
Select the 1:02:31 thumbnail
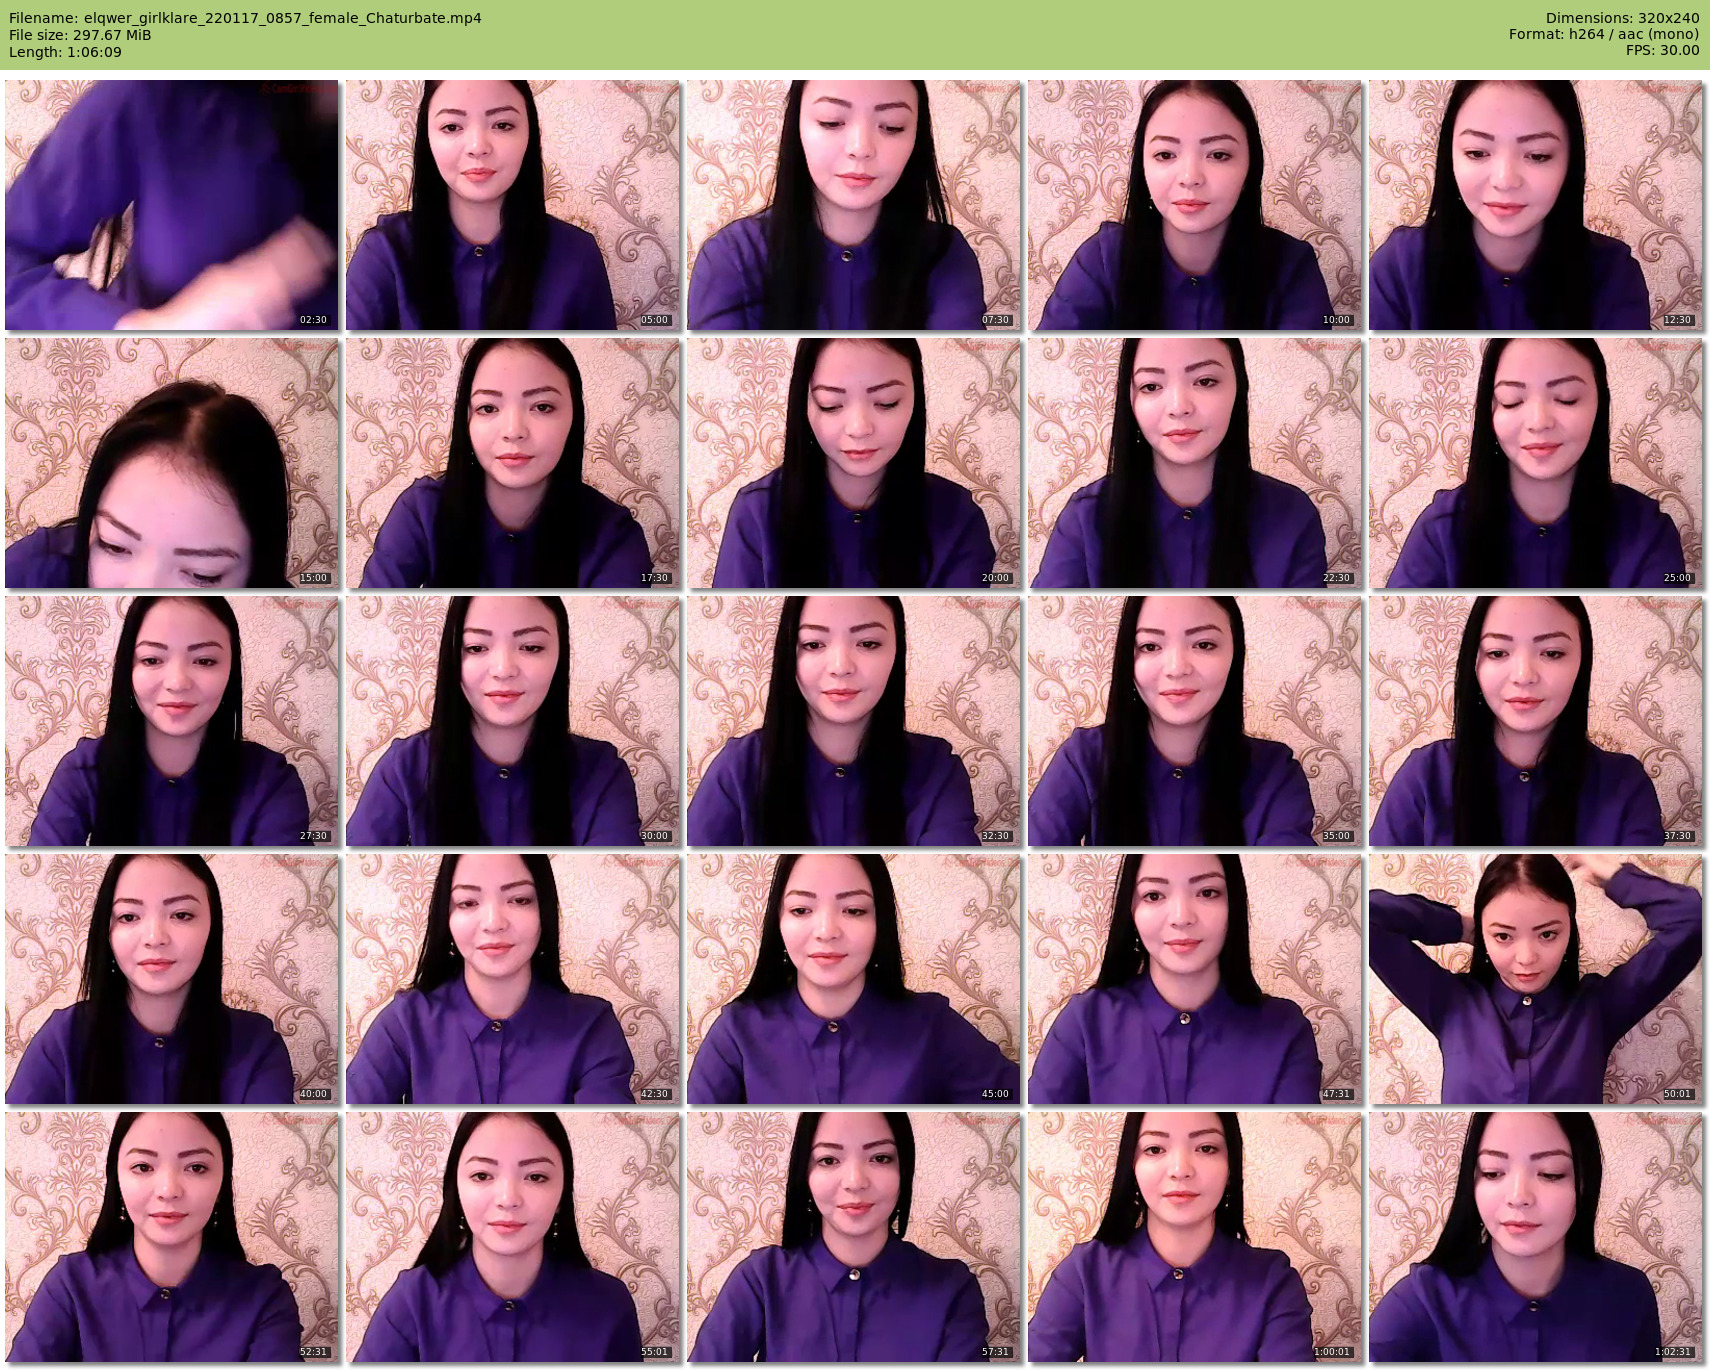click(x=1536, y=1237)
